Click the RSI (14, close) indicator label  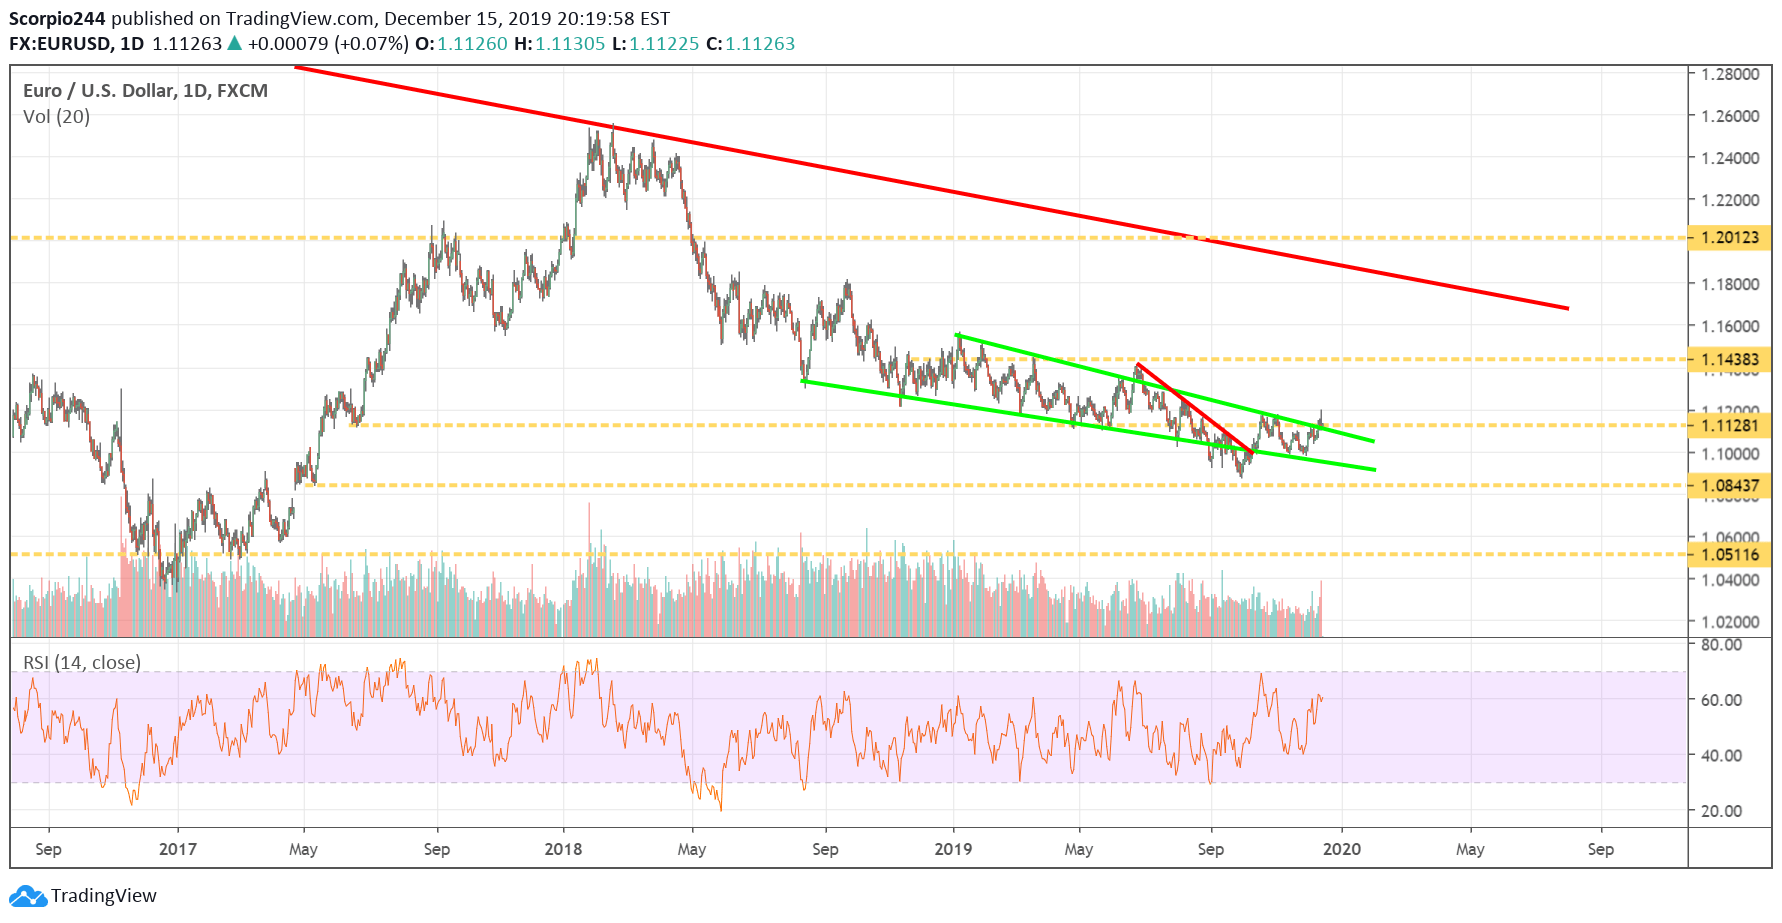[x=82, y=663]
